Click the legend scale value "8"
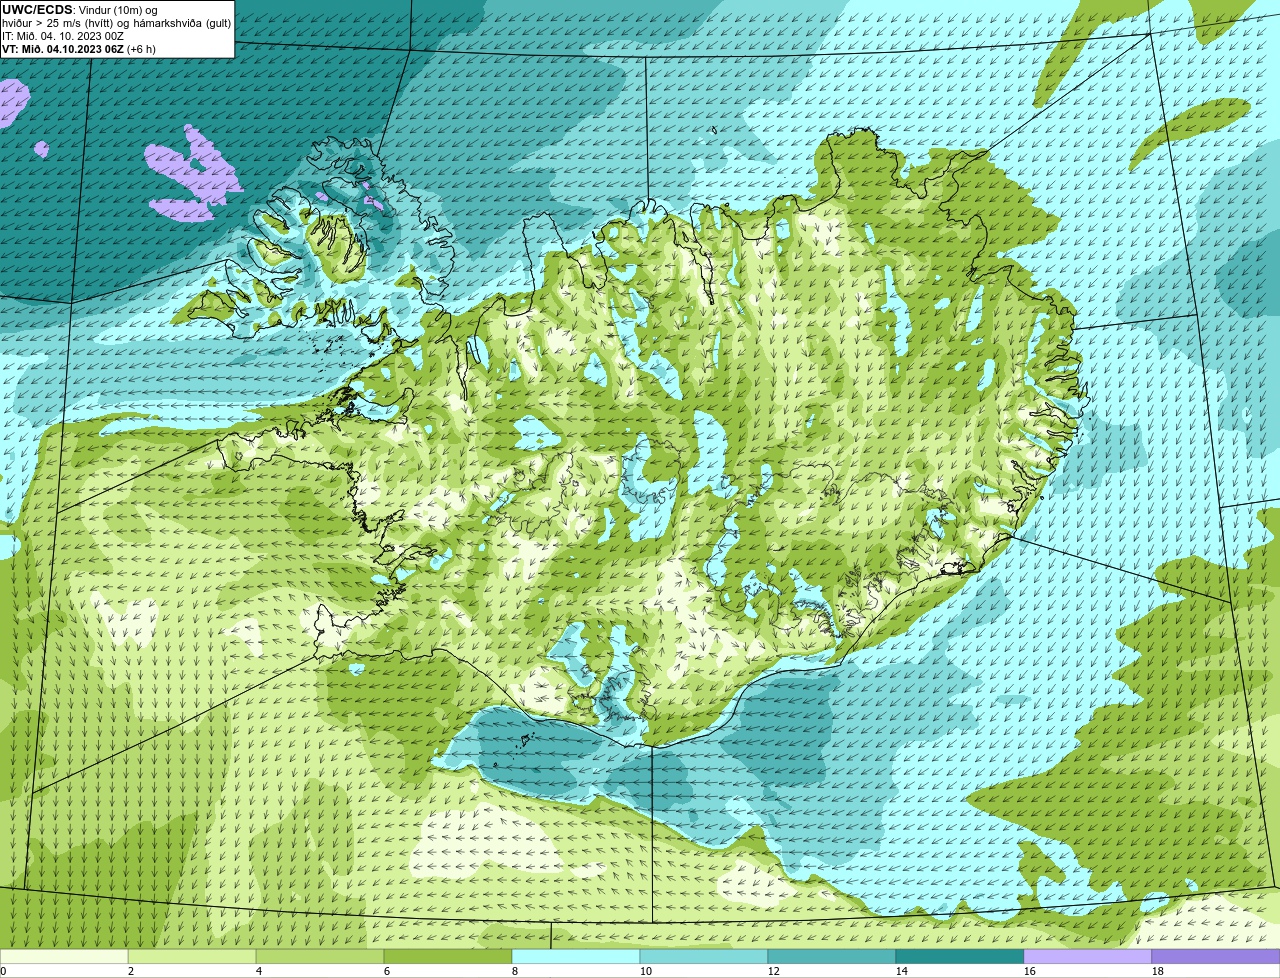The image size is (1280, 978). (x=515, y=971)
